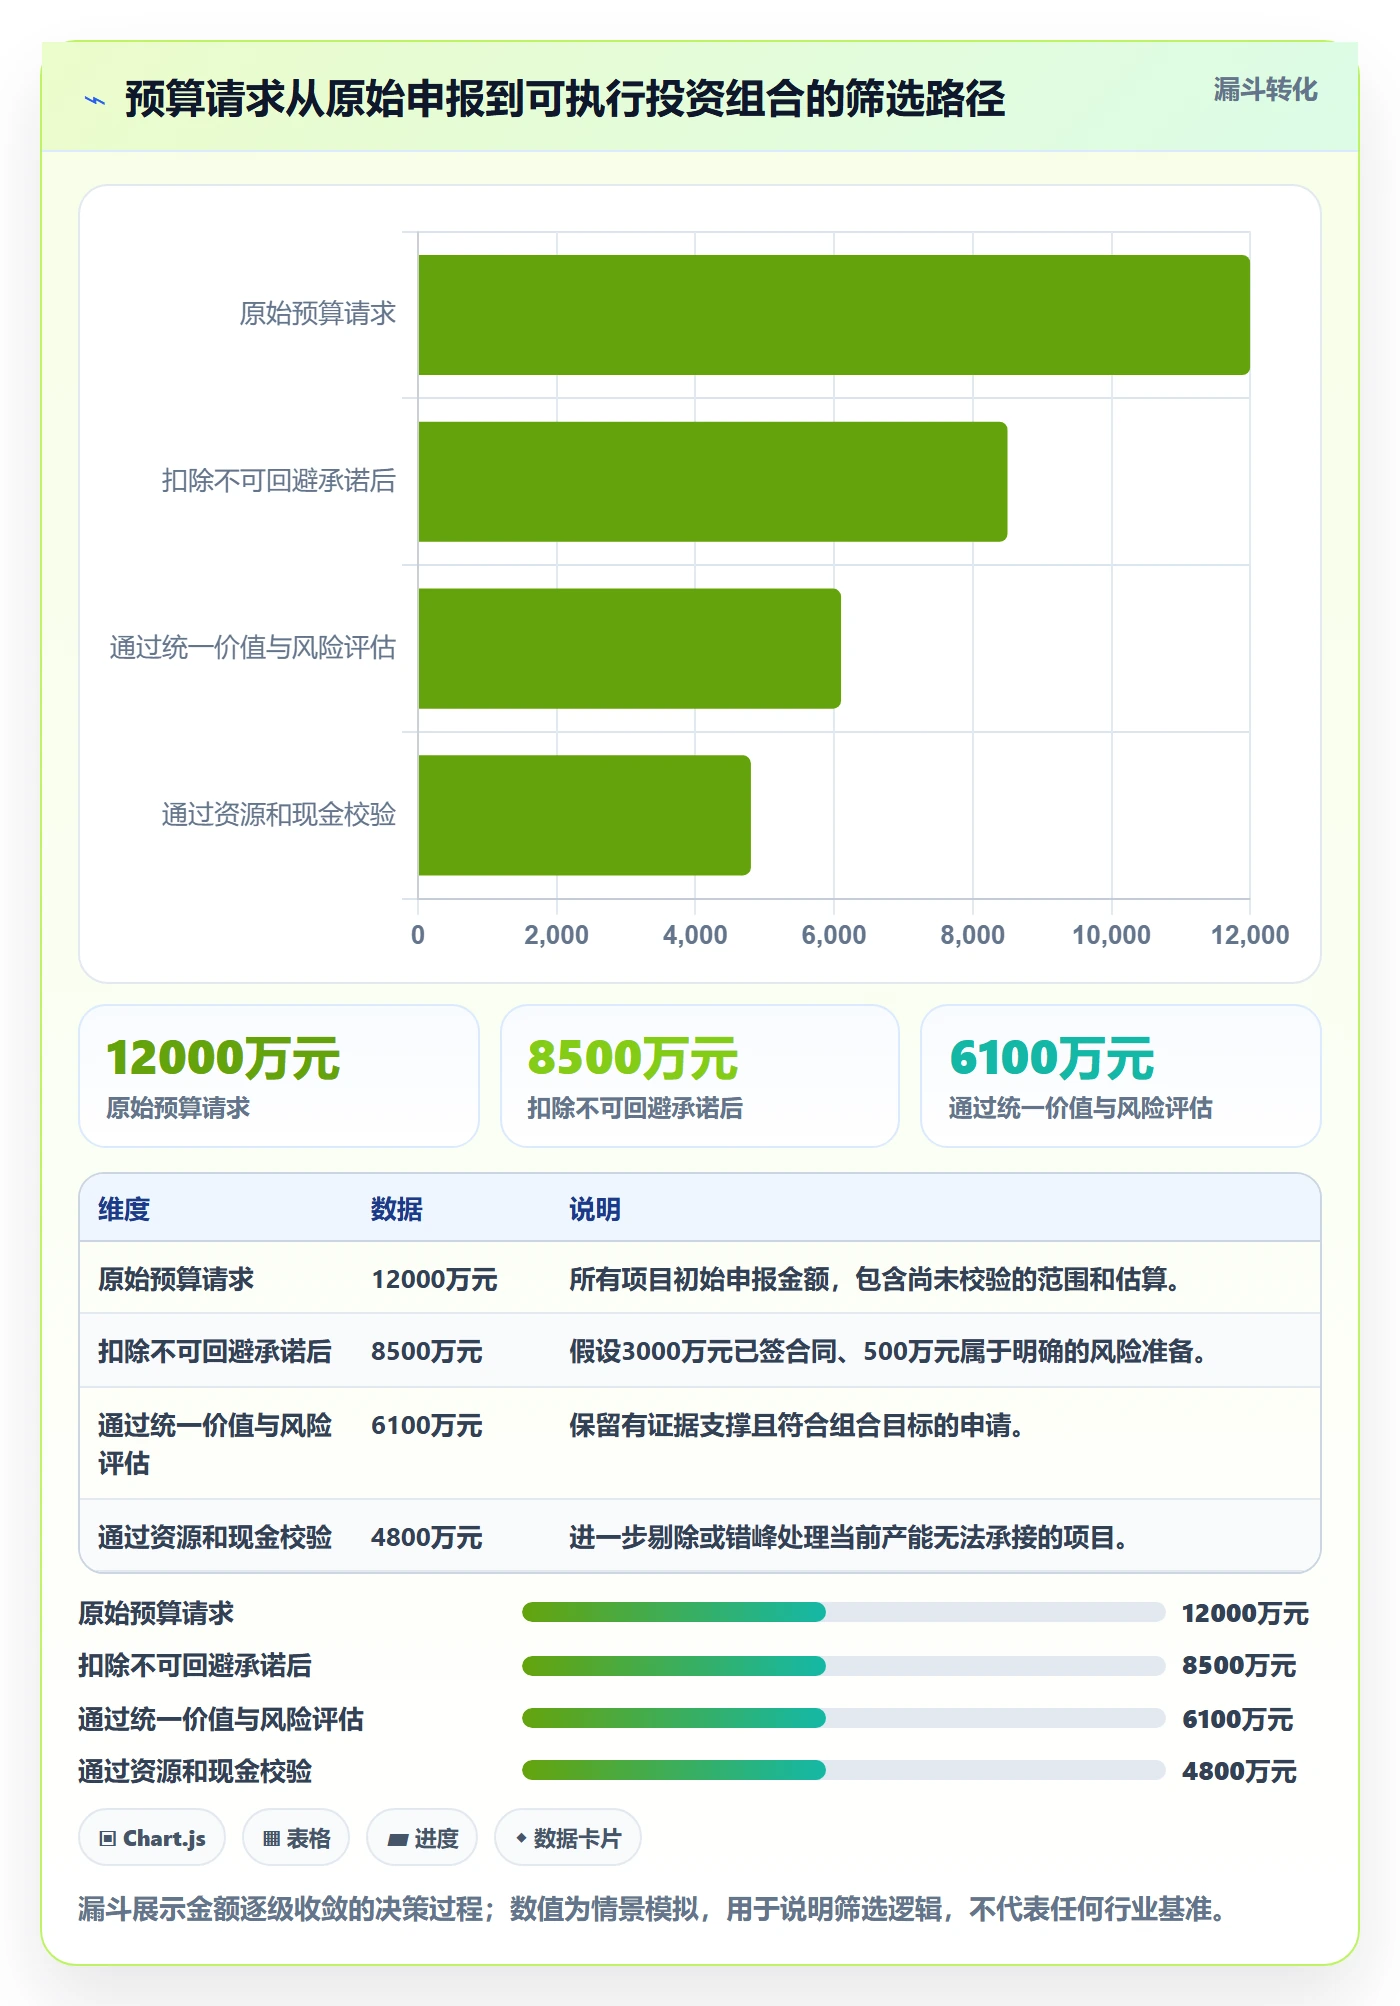Click the 通过统一价值与风险评估 progress bar
Viewport: 1400px width, 2006px height.
(844, 1718)
